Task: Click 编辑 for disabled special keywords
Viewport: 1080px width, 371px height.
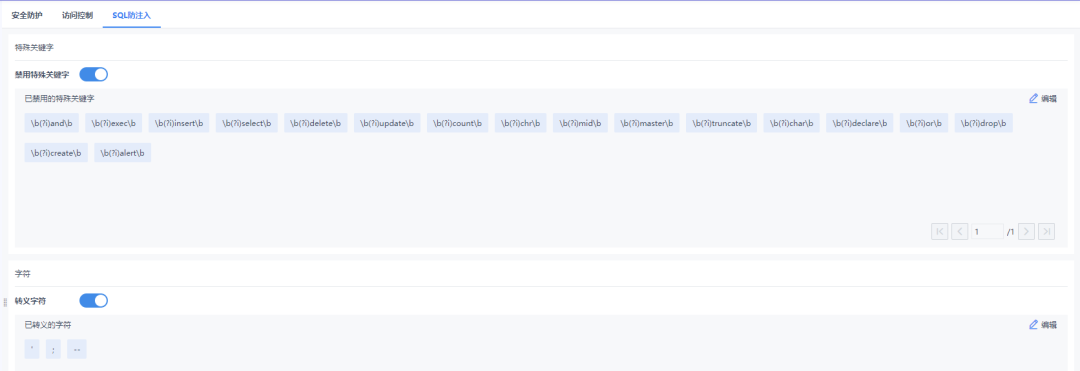Action: pos(1042,98)
